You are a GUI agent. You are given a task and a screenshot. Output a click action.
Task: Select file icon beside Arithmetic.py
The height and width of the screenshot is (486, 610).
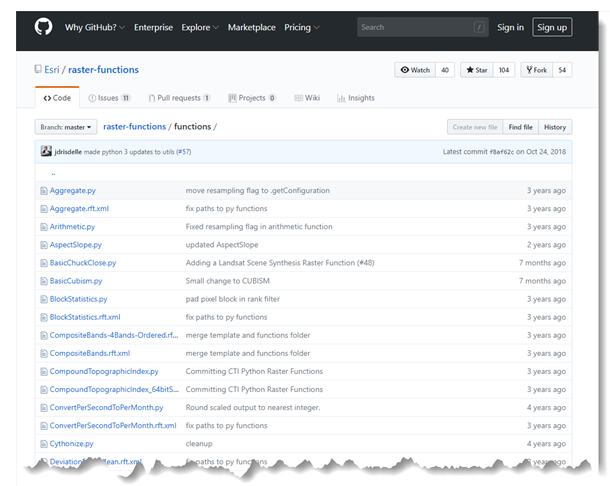tap(44, 227)
